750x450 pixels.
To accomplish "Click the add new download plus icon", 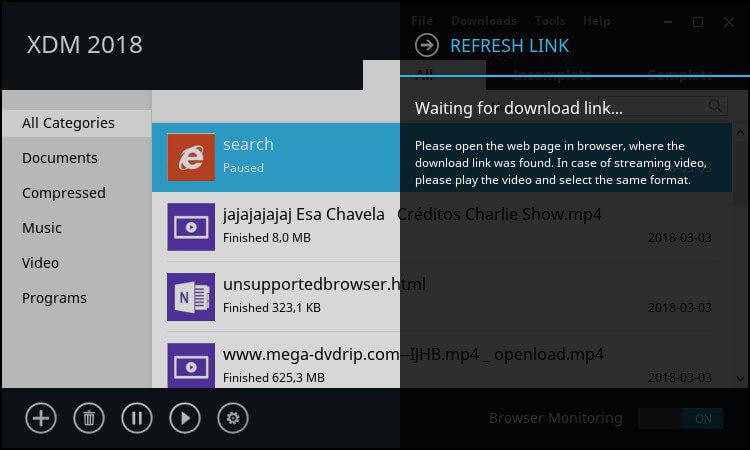I will pos(41,418).
